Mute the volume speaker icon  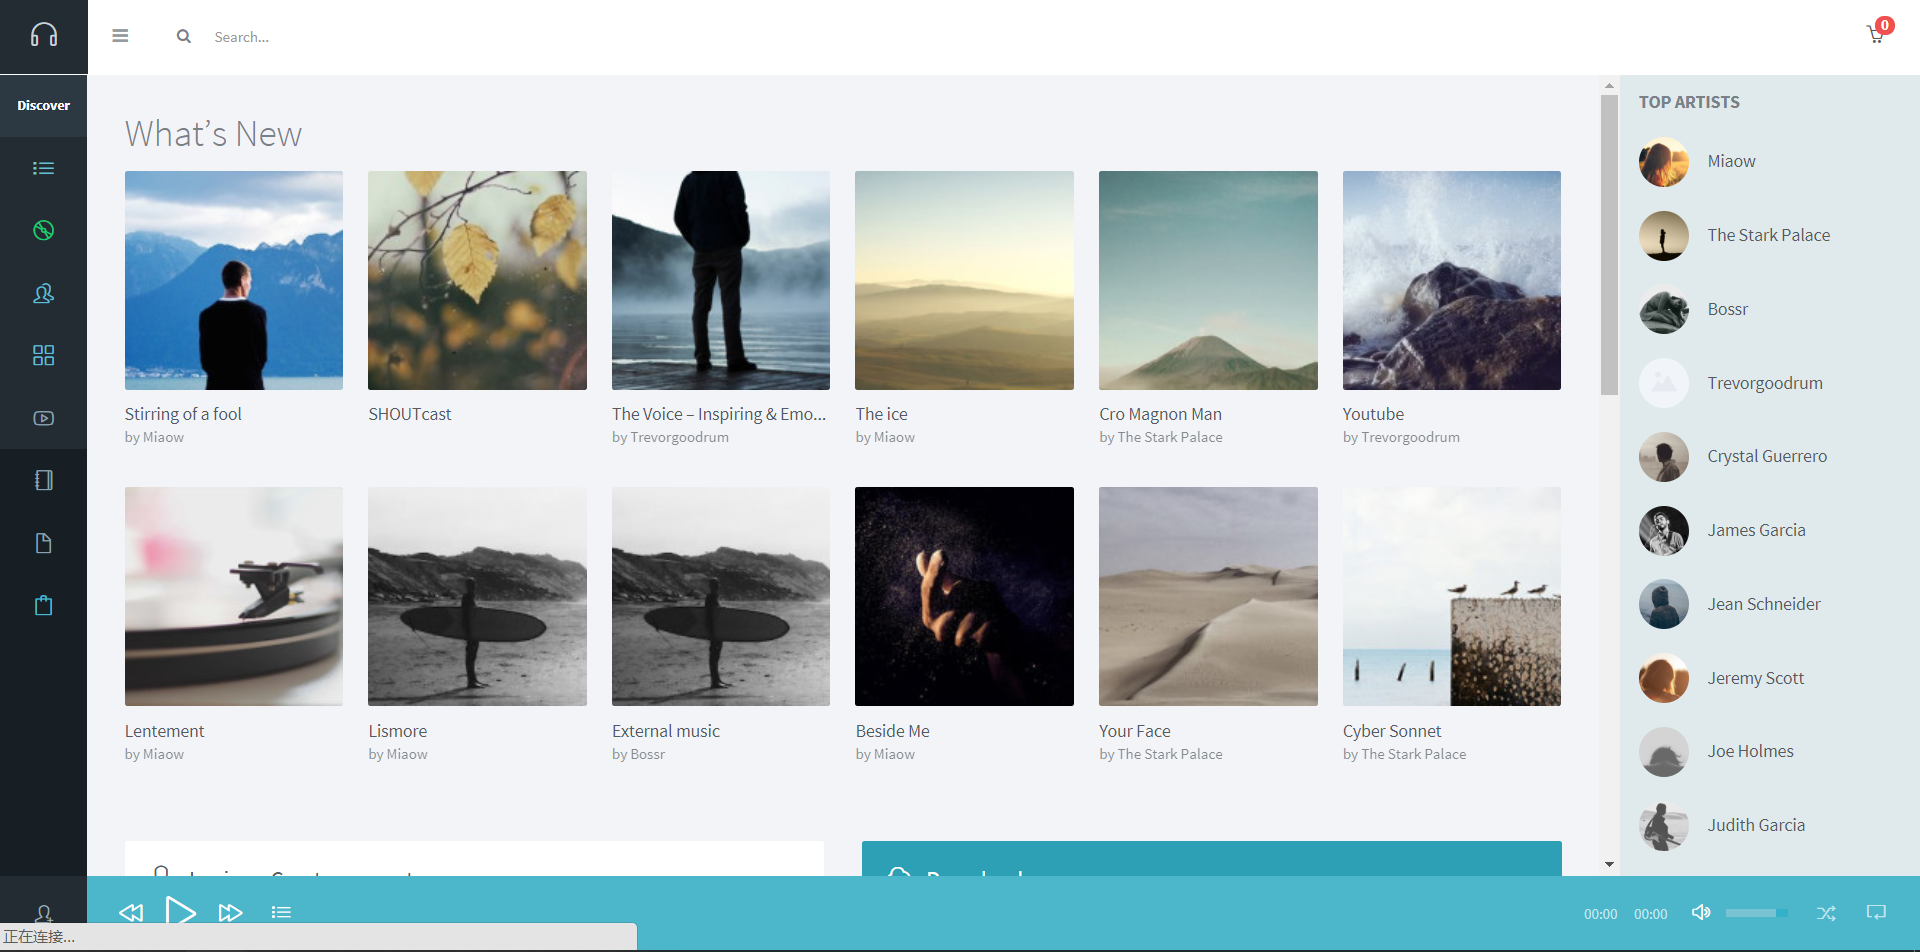pos(1700,912)
